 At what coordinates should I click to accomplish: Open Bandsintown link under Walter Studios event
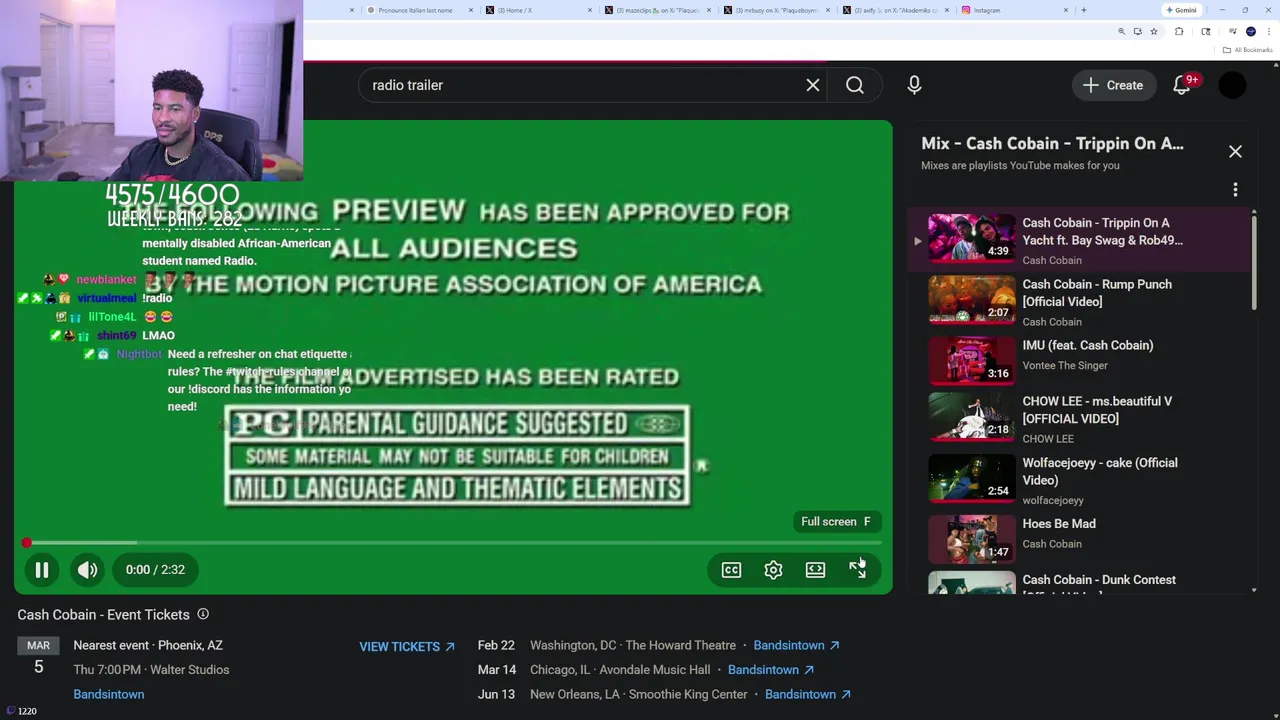[x=109, y=695]
